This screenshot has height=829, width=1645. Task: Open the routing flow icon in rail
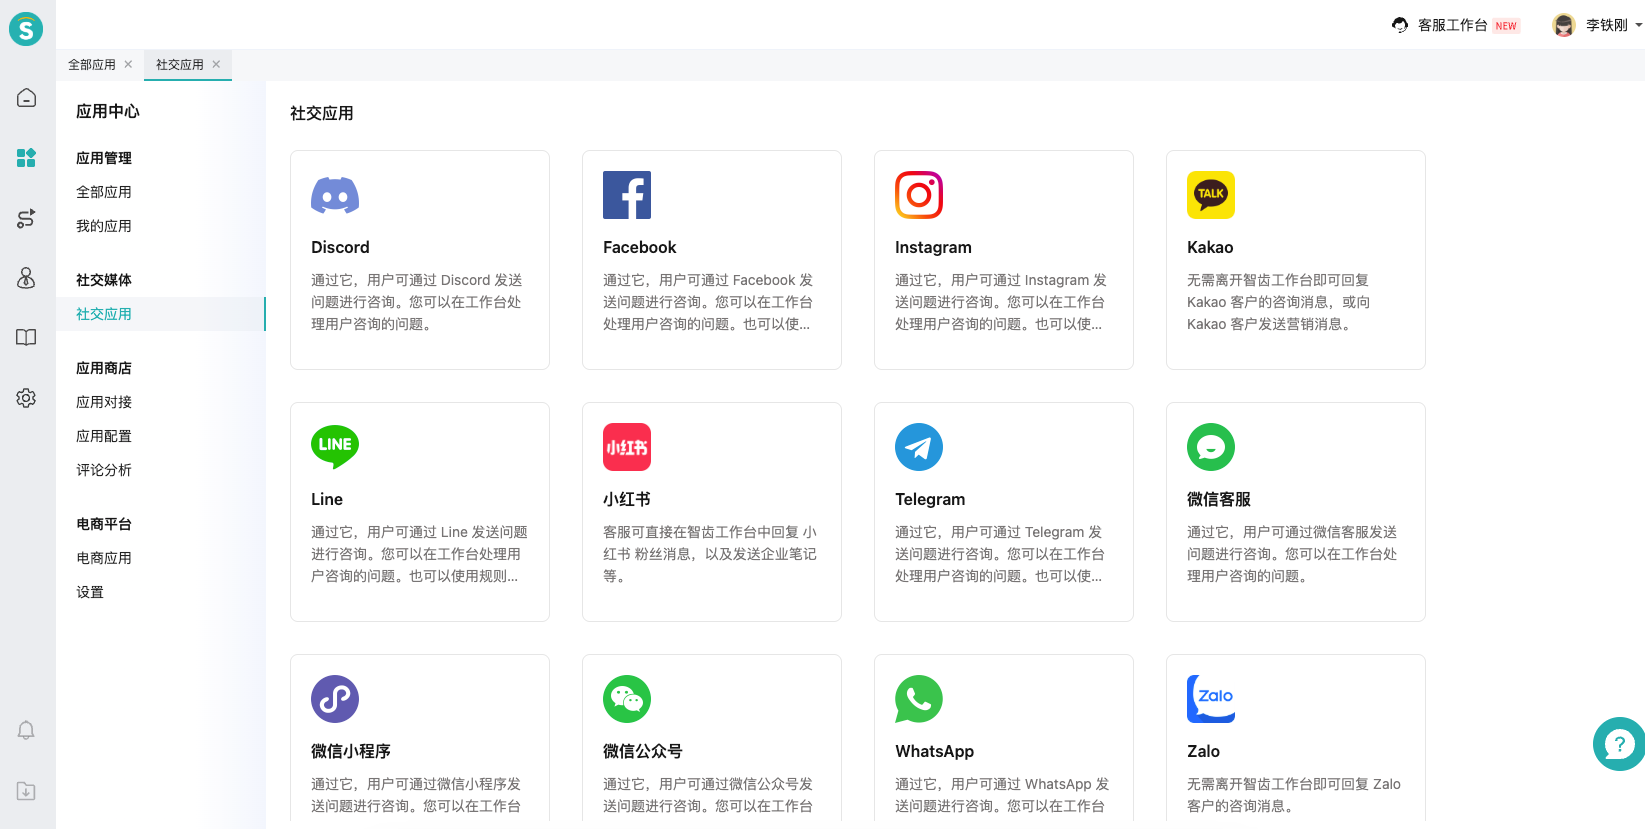click(27, 218)
